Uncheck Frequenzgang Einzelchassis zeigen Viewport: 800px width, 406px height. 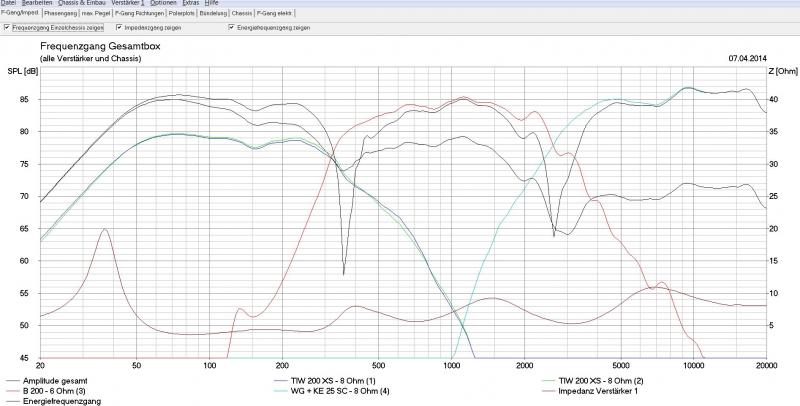coord(8,28)
